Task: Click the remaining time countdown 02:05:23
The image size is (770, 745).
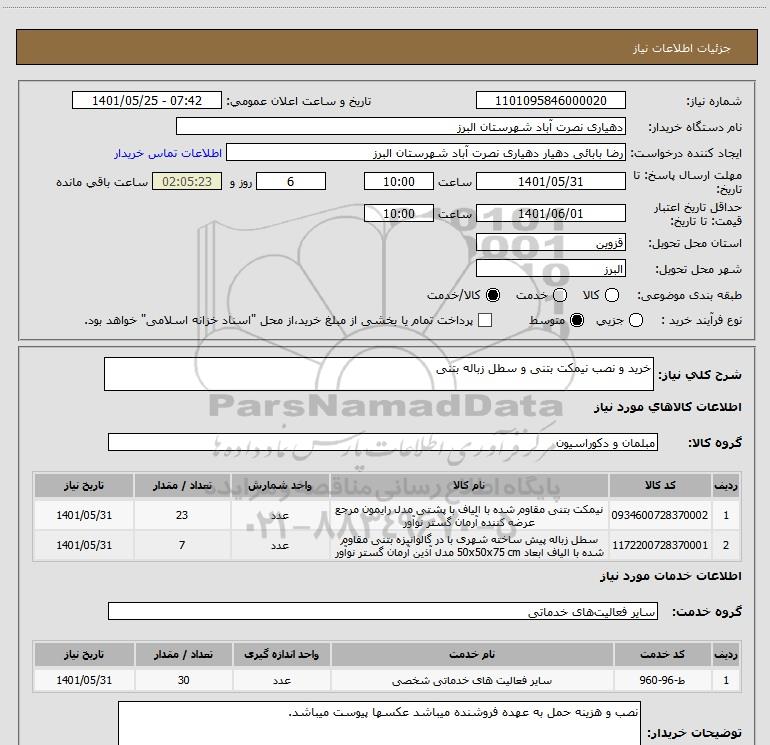Action: [187, 181]
